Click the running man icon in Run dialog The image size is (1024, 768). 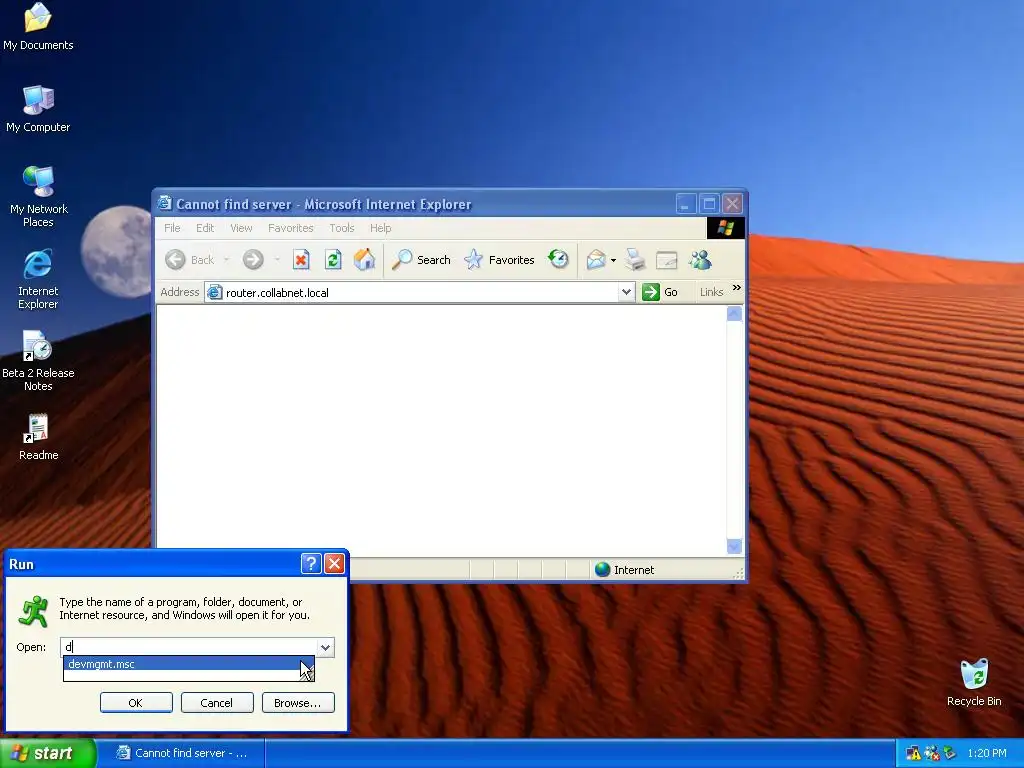(x=33, y=611)
